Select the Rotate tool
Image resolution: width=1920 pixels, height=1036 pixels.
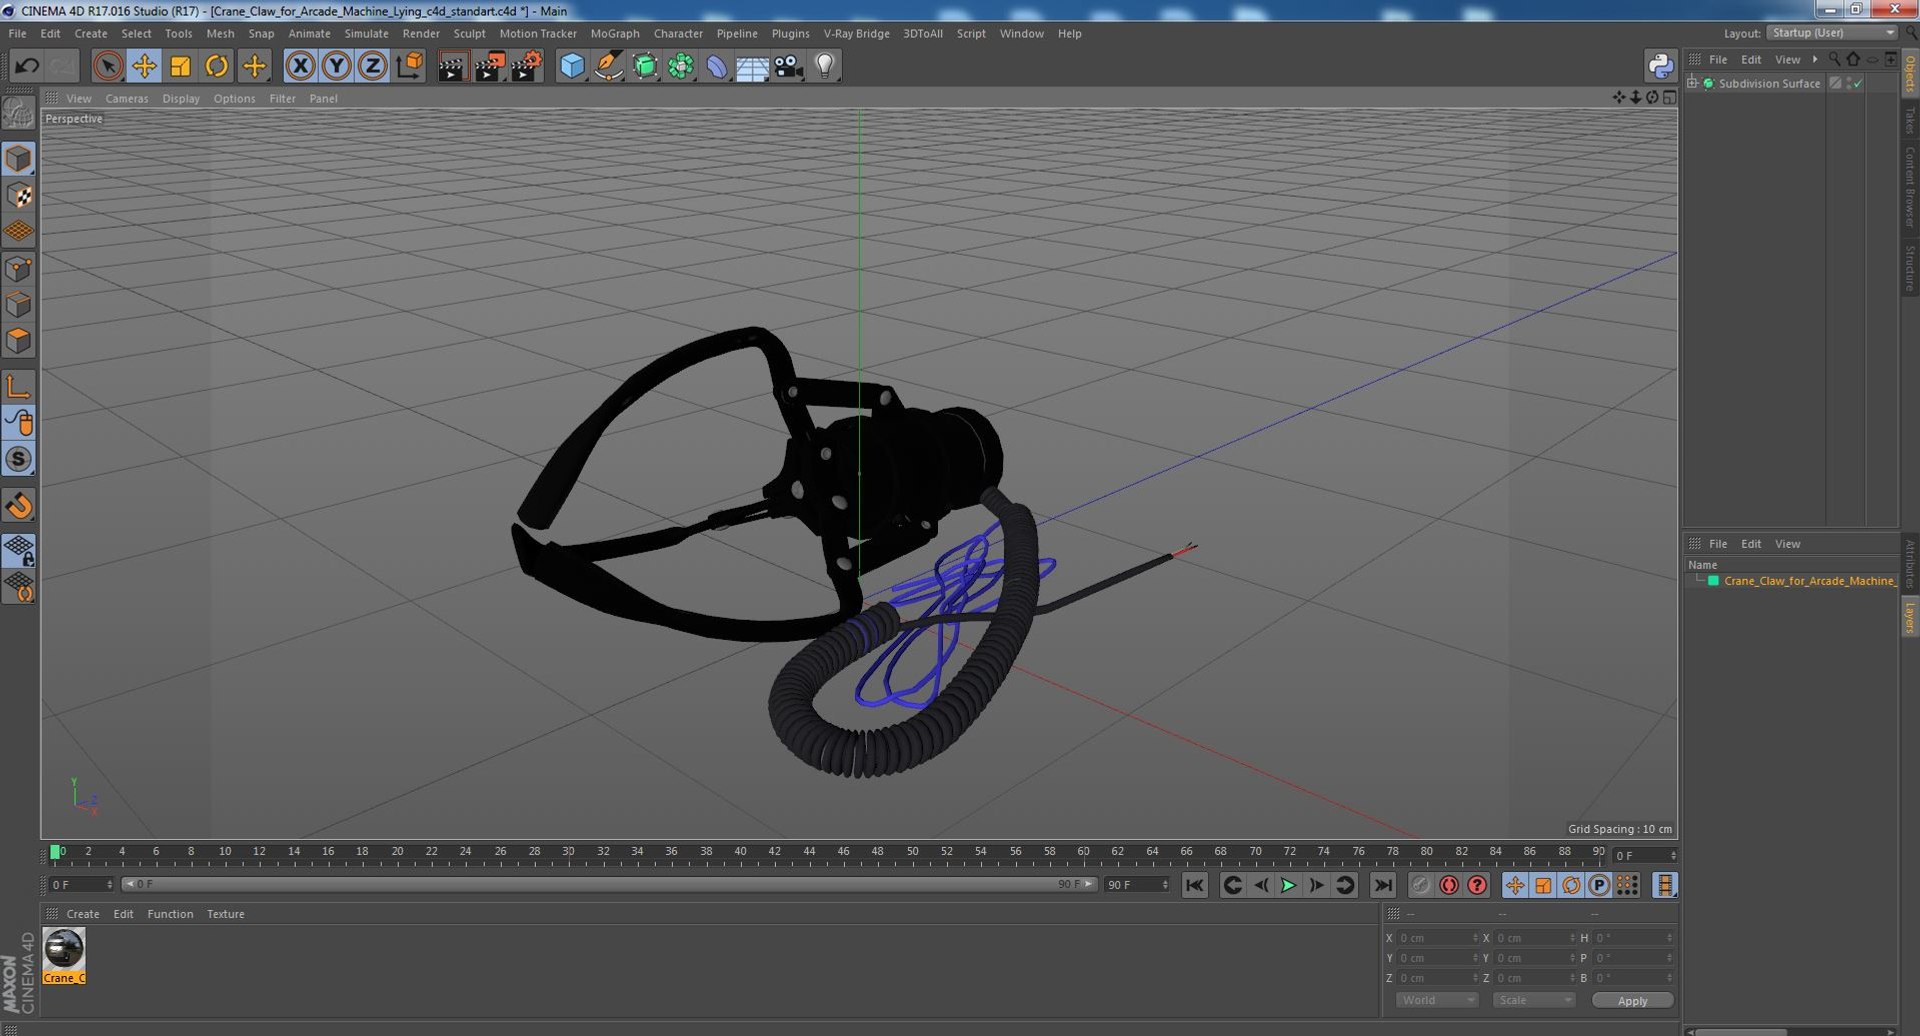(x=216, y=66)
